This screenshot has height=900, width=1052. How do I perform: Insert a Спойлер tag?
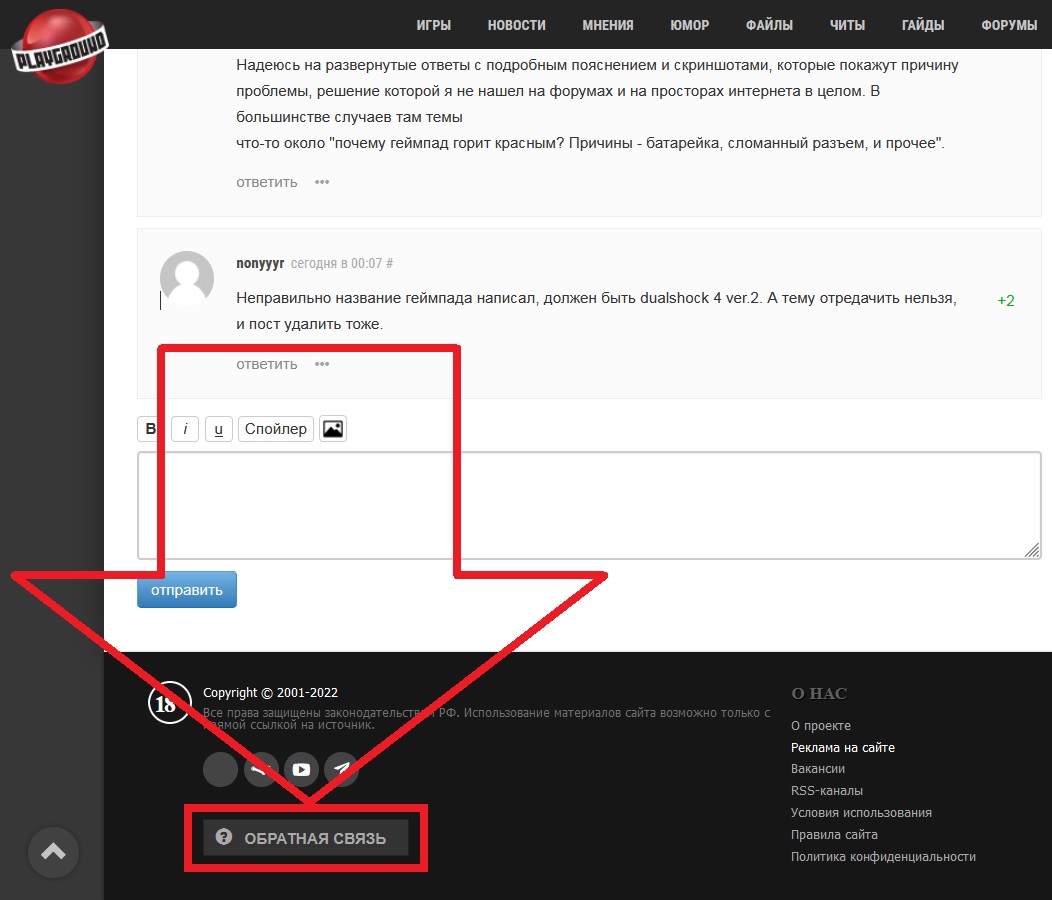[276, 429]
